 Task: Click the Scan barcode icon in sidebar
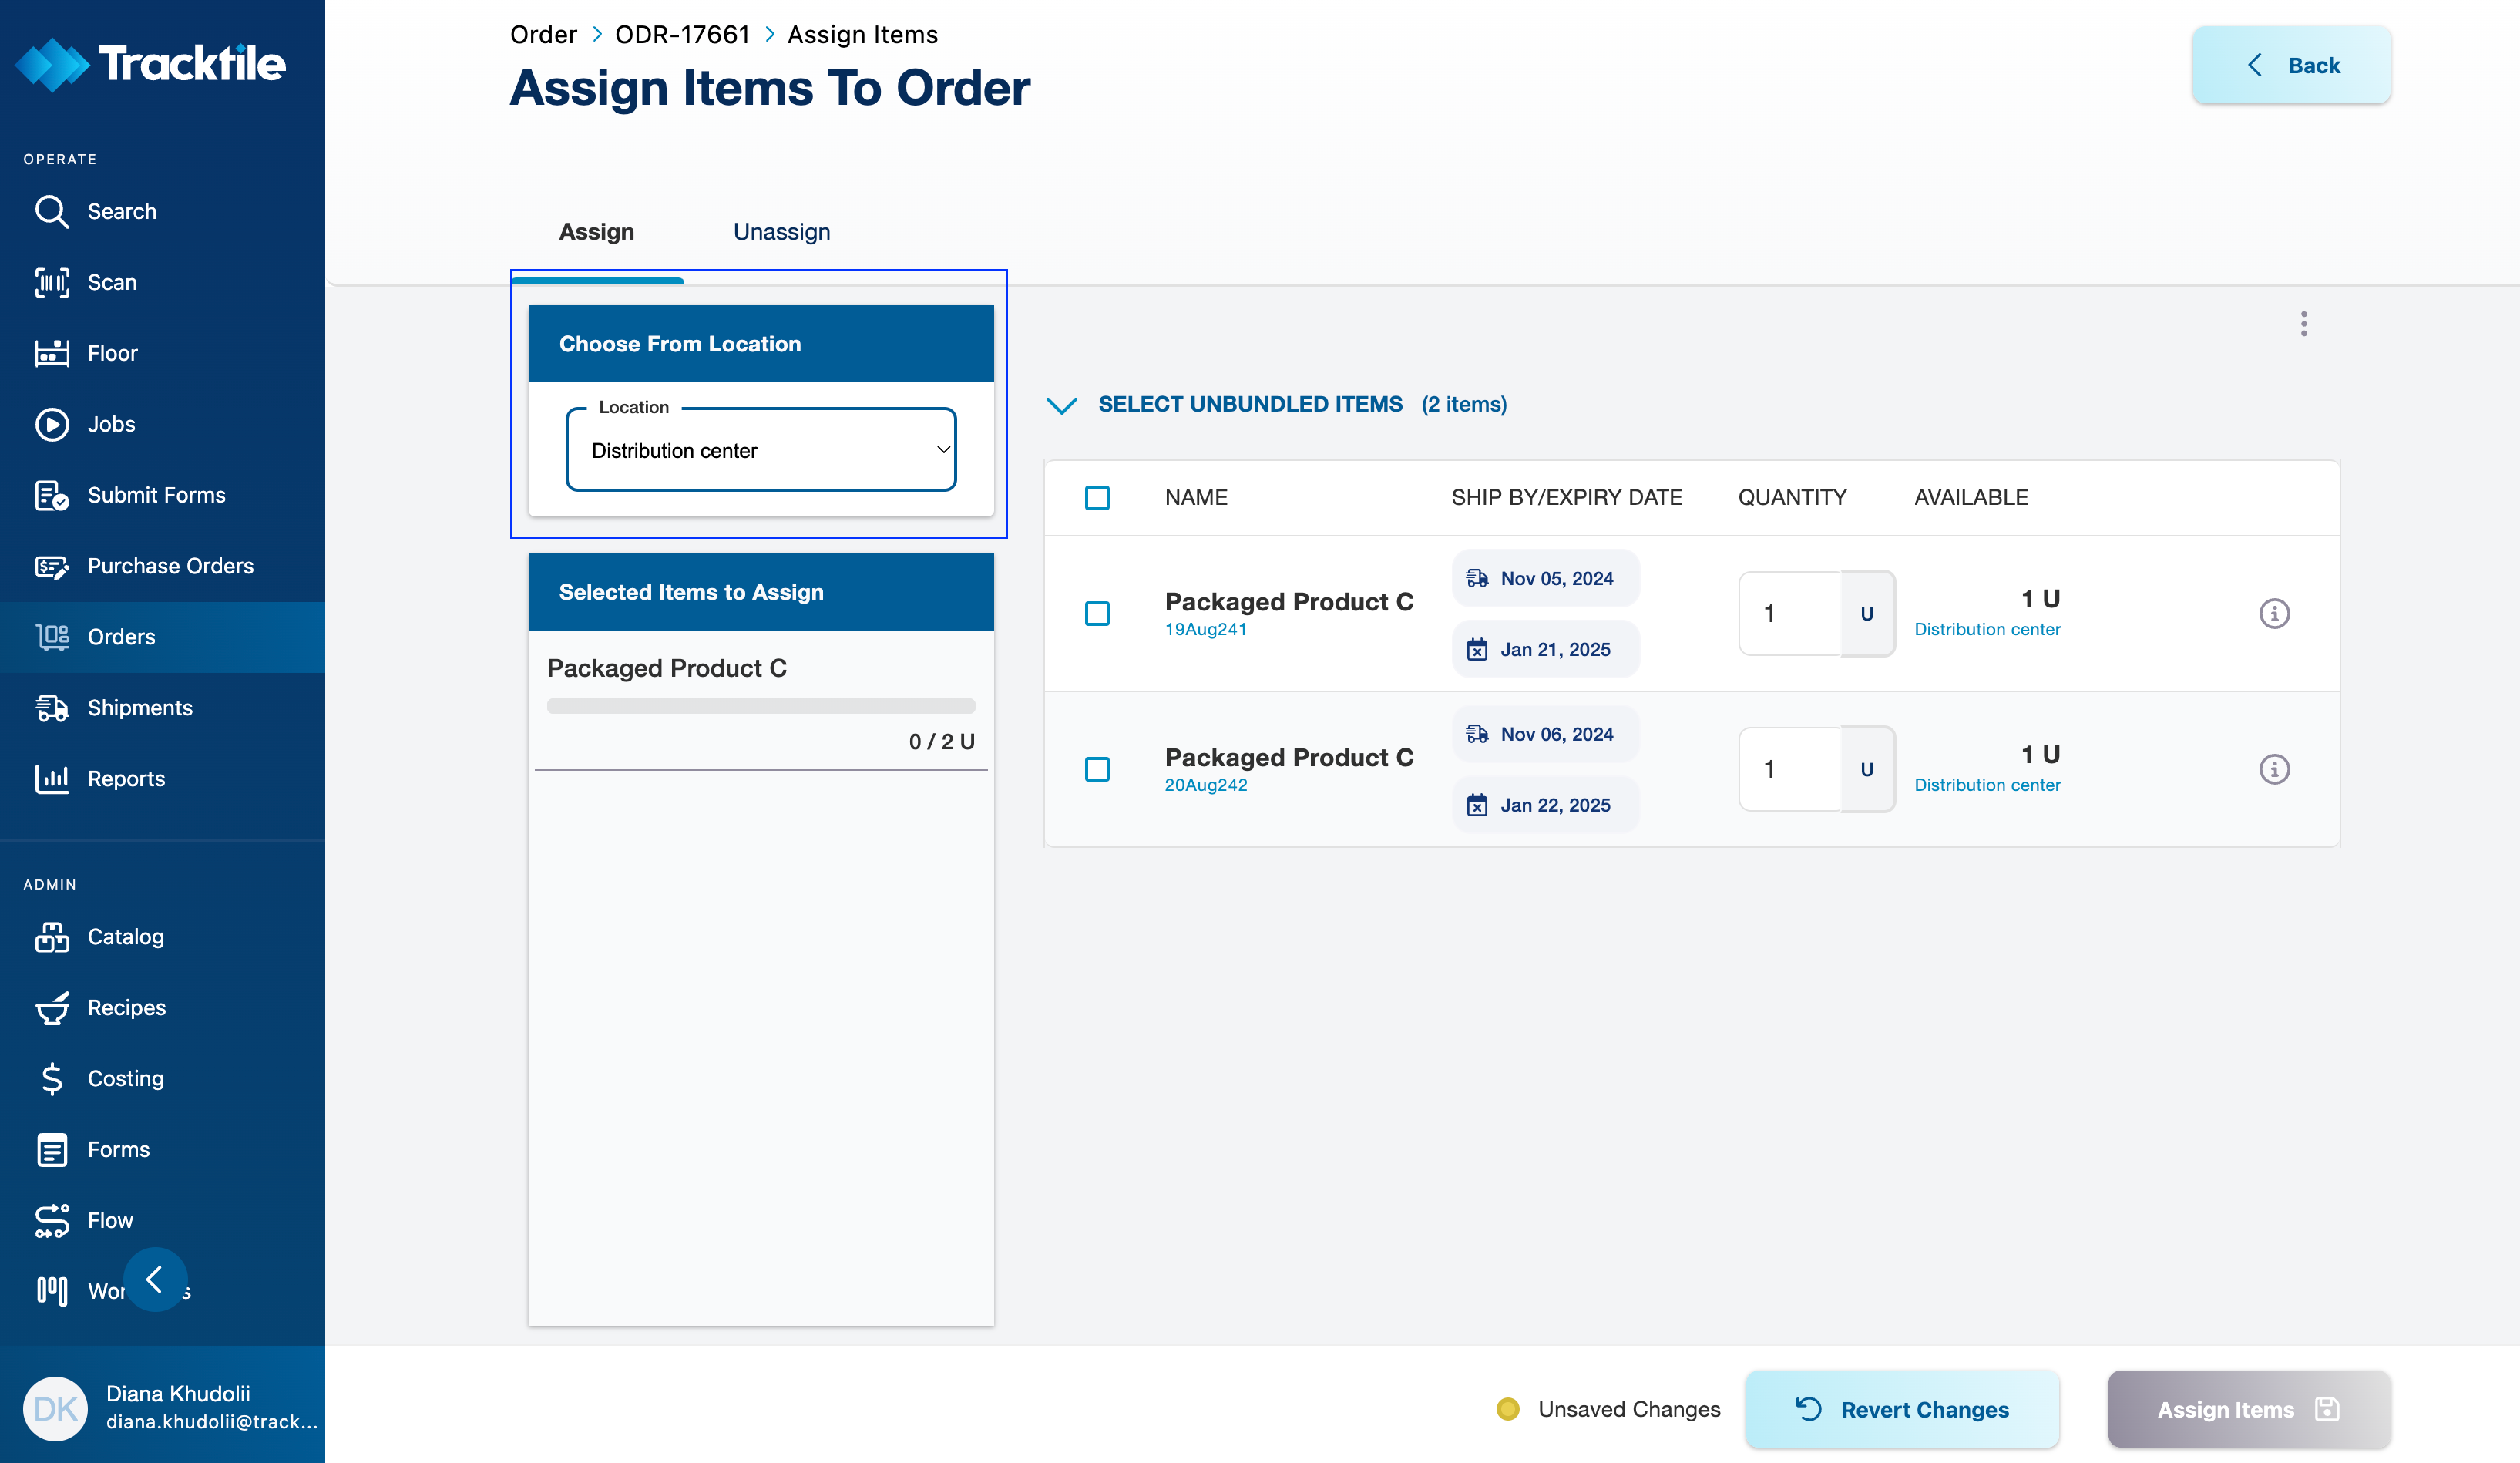pyautogui.click(x=52, y=283)
